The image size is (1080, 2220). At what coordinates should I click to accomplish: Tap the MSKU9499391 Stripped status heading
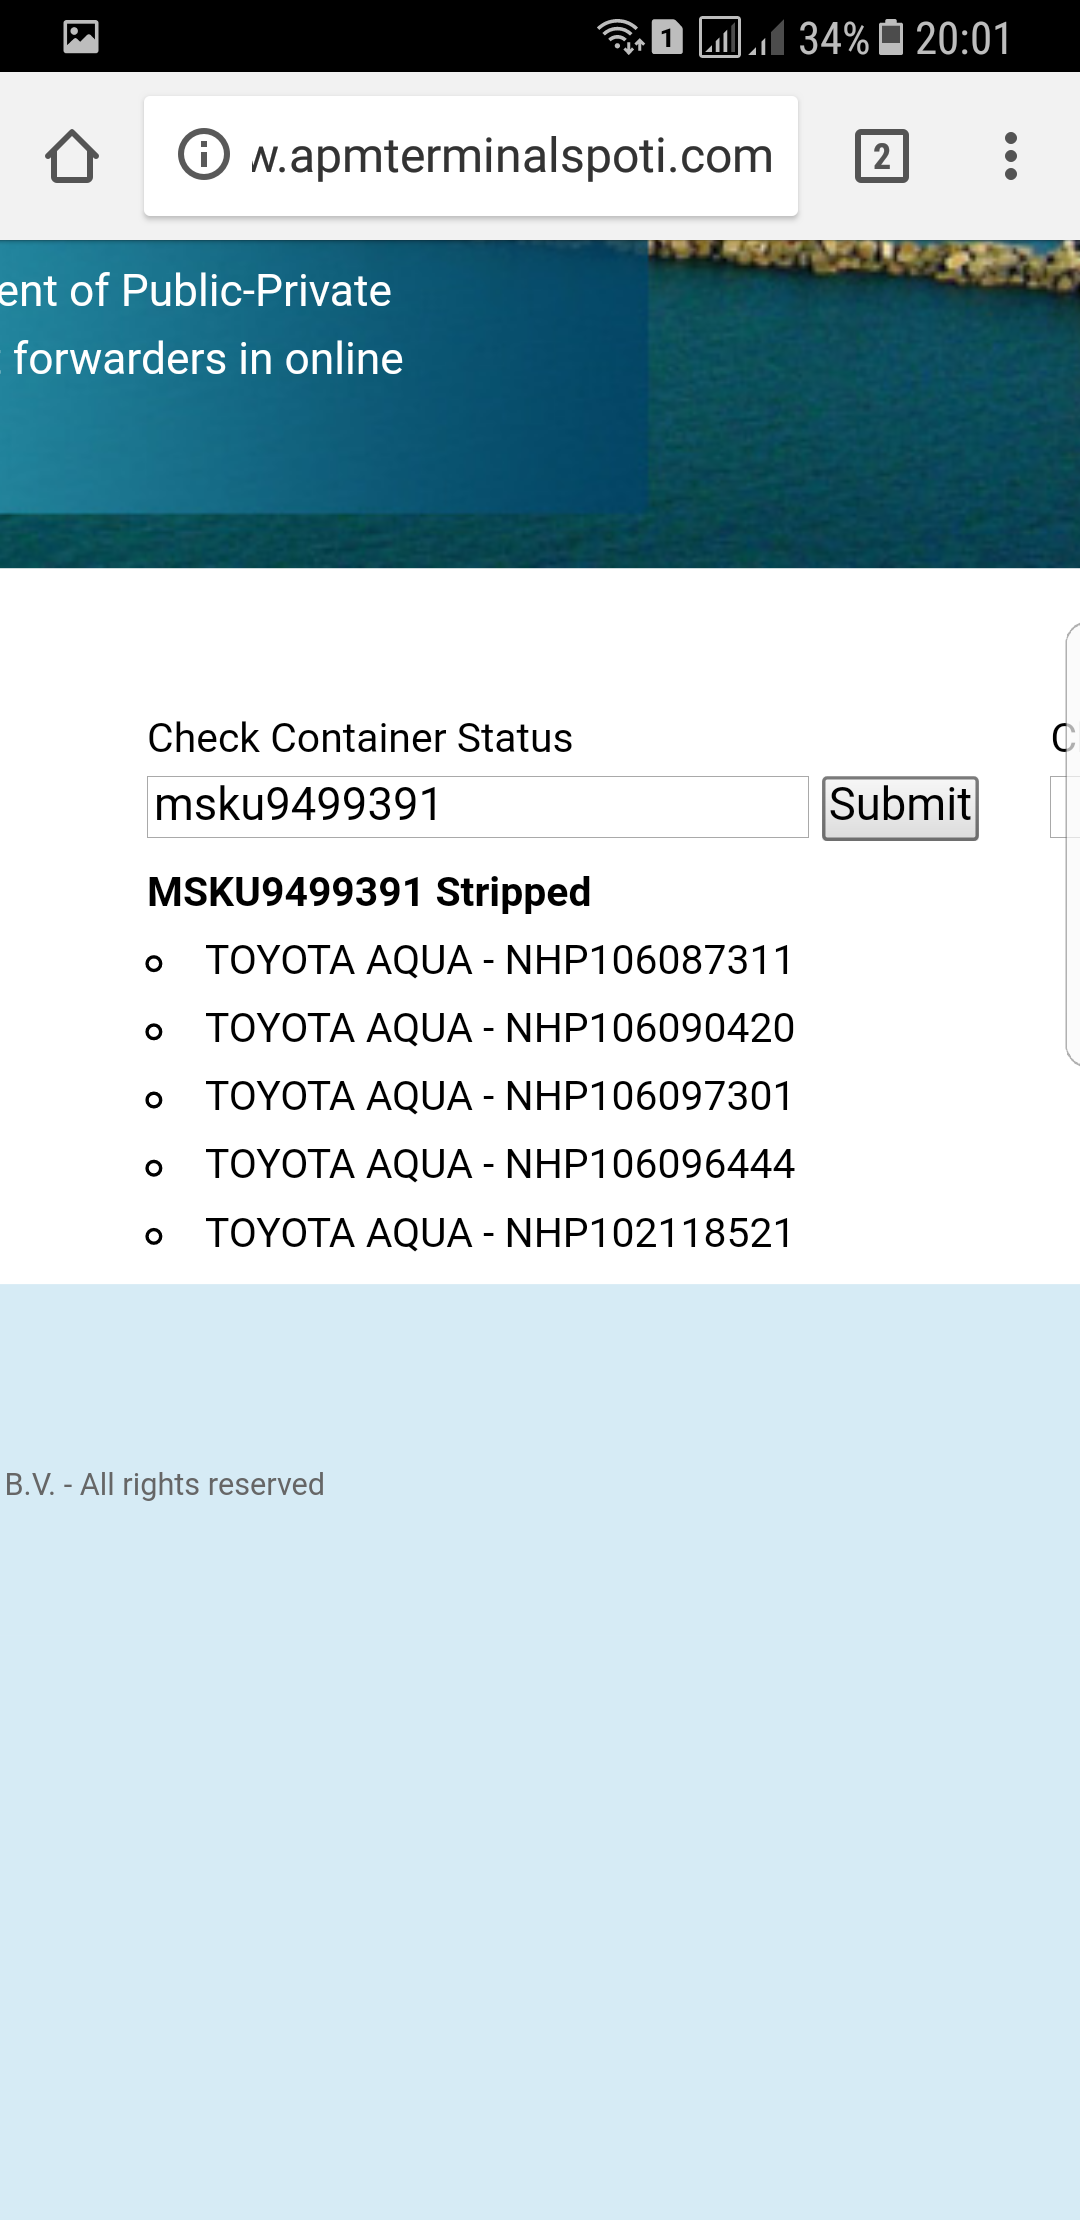click(369, 892)
